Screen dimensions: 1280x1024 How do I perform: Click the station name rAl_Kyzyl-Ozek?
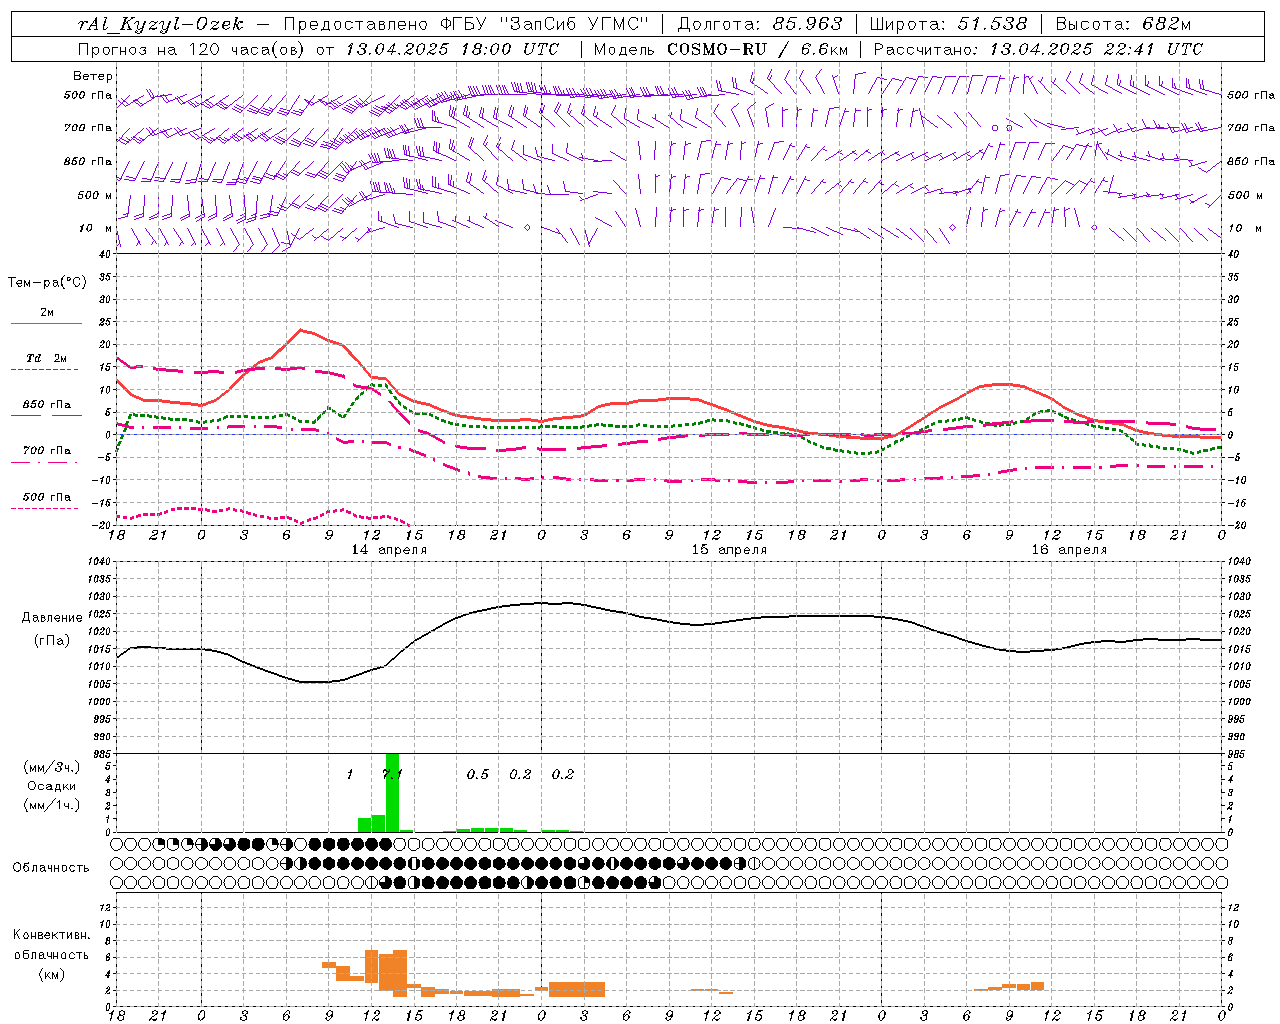[160, 24]
